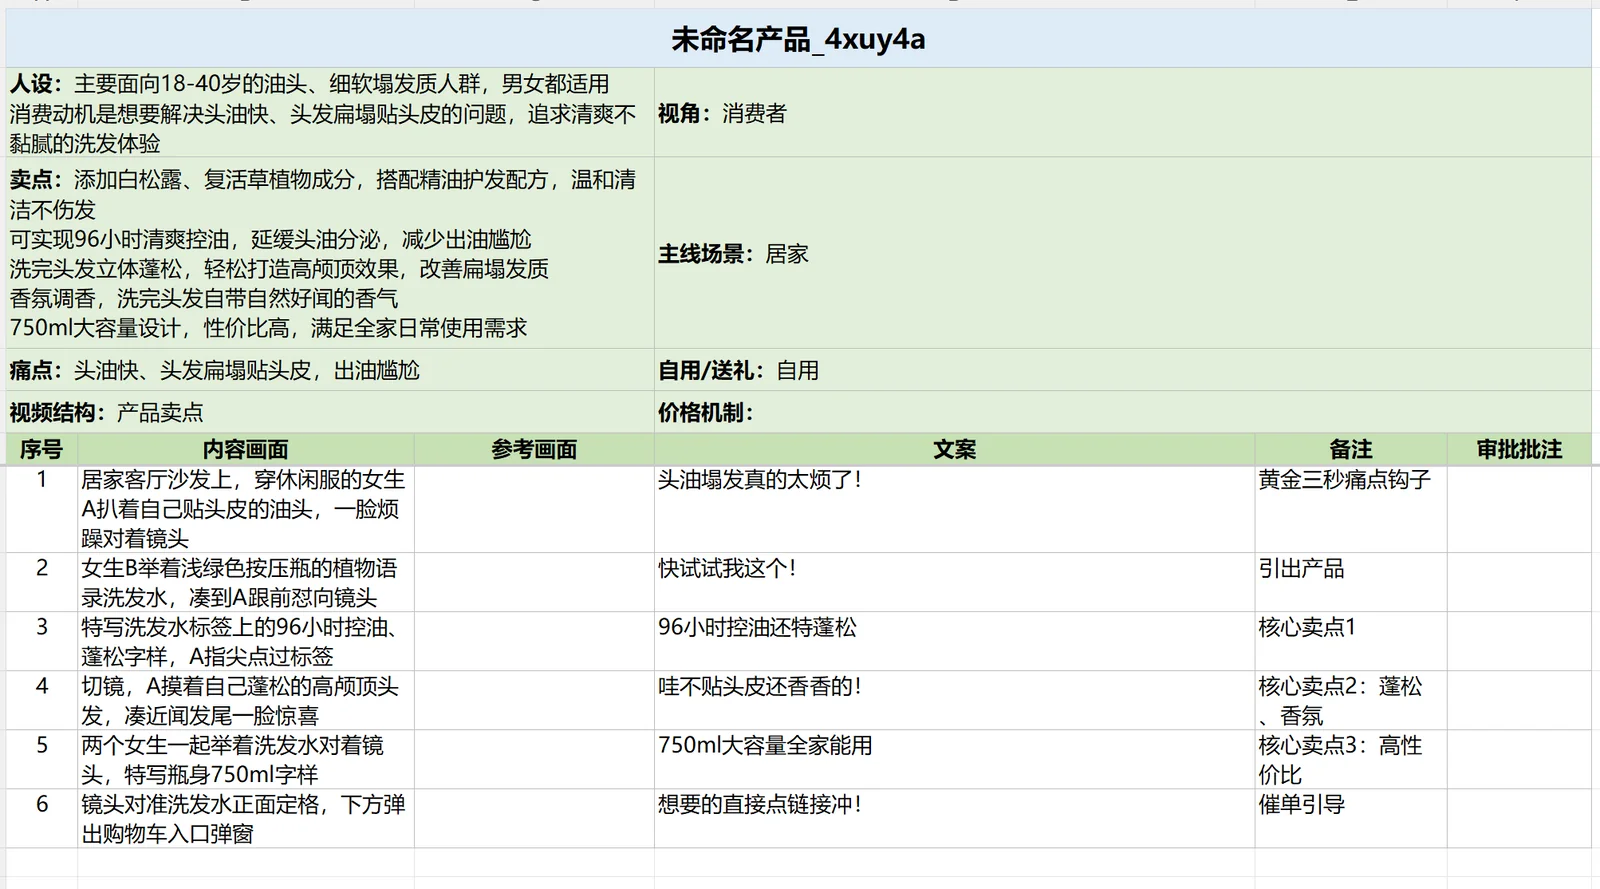Select the note cell 引出产品
1600x889 pixels.
[x=1351, y=582]
